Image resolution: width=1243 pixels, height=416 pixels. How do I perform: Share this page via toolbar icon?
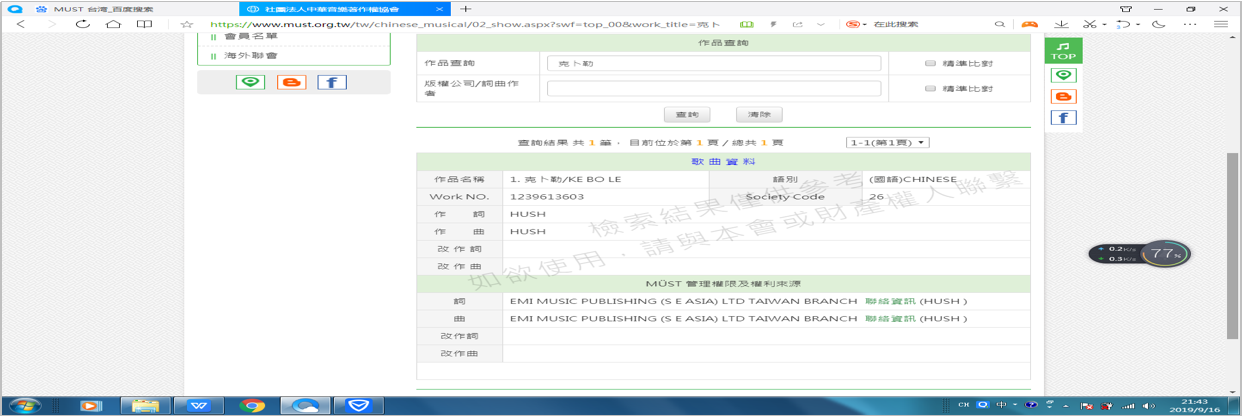tap(797, 24)
